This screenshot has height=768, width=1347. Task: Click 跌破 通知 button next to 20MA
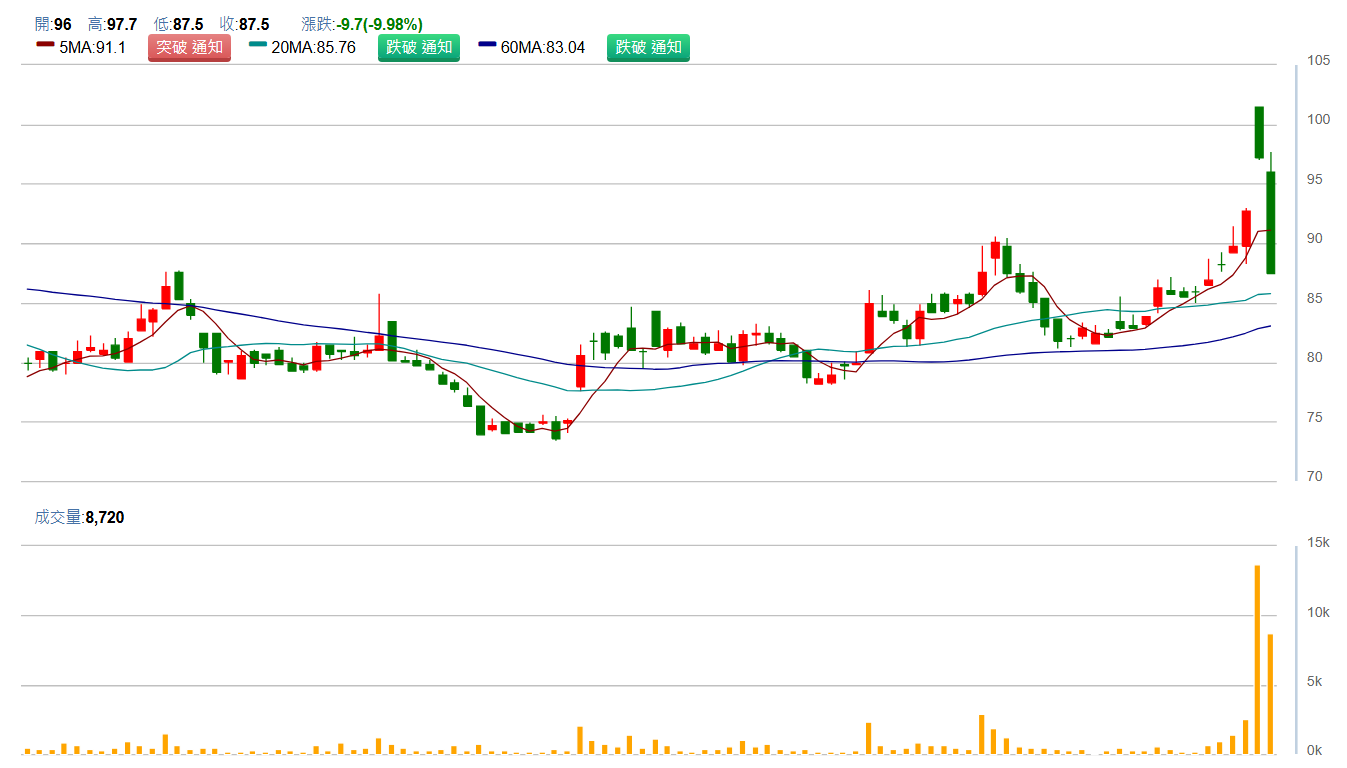pos(418,47)
